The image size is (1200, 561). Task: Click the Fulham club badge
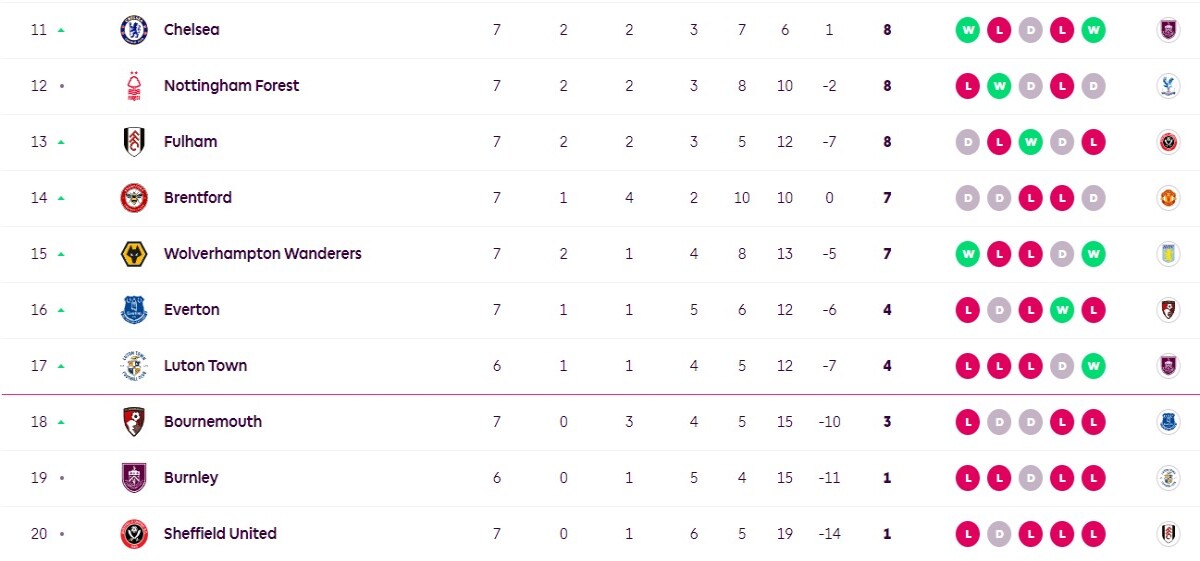click(x=134, y=142)
